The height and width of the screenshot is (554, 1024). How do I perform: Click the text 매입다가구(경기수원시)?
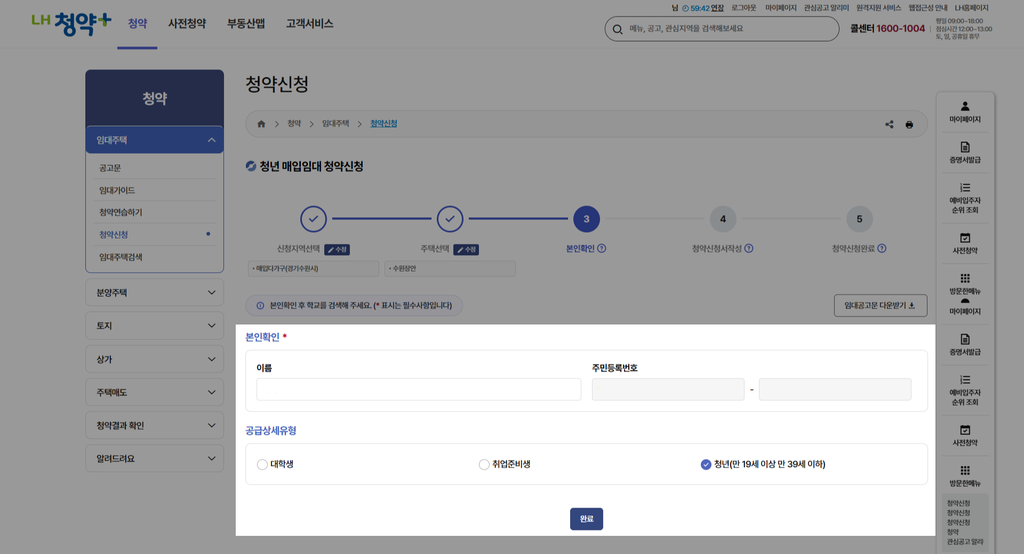tap(287, 269)
